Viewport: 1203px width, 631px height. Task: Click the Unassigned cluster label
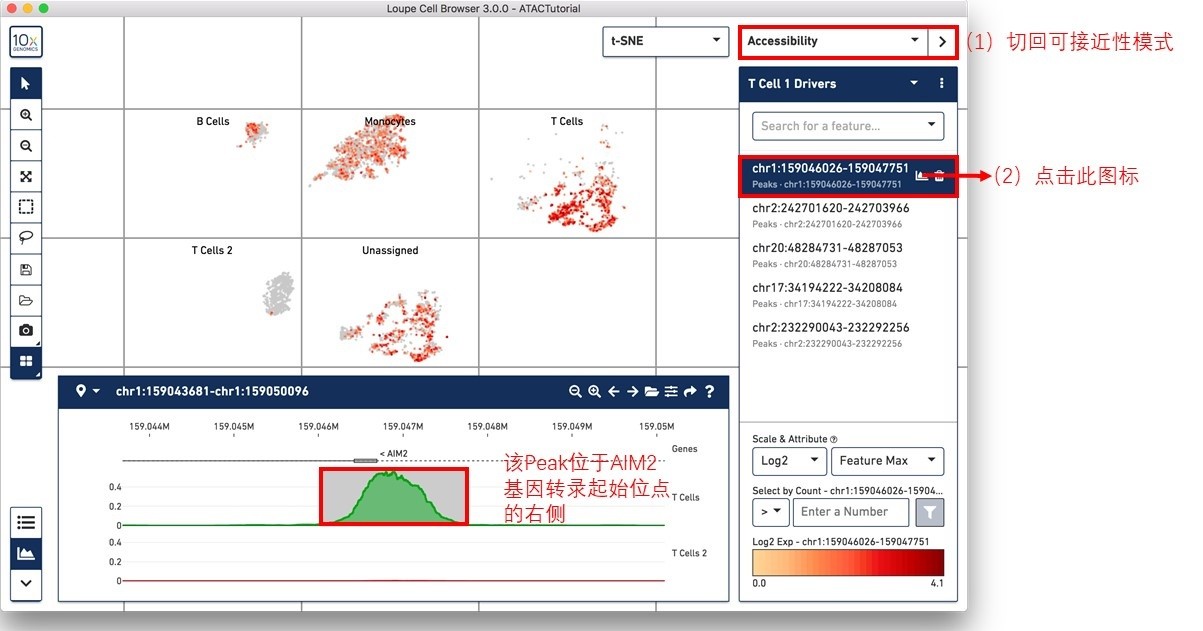390,250
